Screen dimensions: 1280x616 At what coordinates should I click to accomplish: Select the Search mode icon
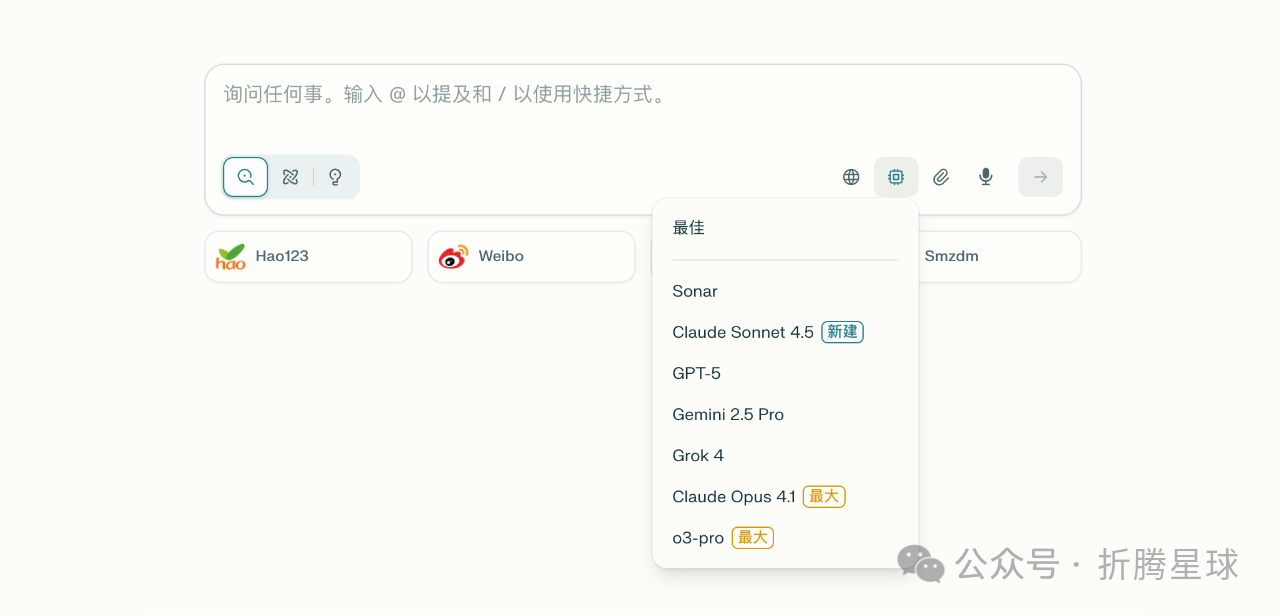coord(245,177)
